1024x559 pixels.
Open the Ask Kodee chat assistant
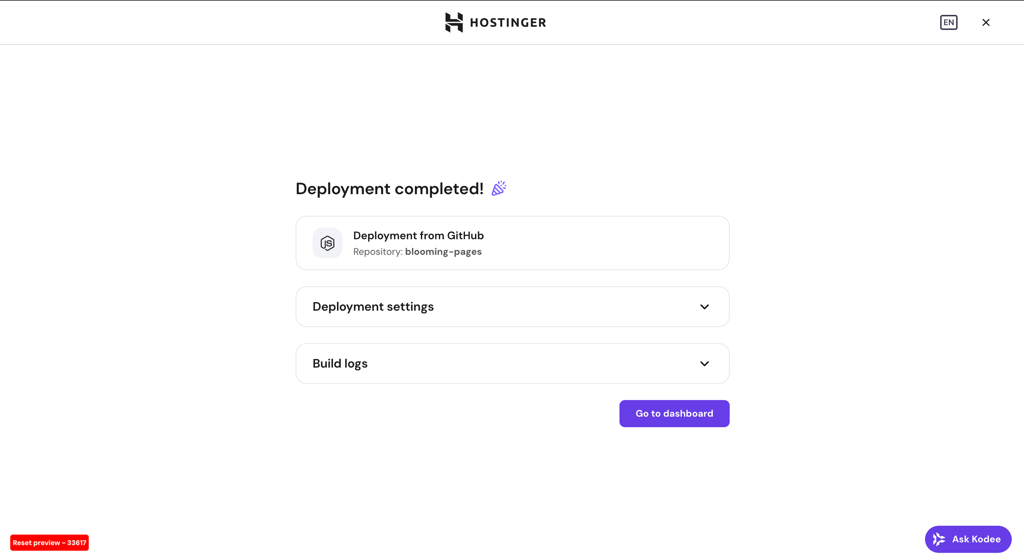[968, 539]
